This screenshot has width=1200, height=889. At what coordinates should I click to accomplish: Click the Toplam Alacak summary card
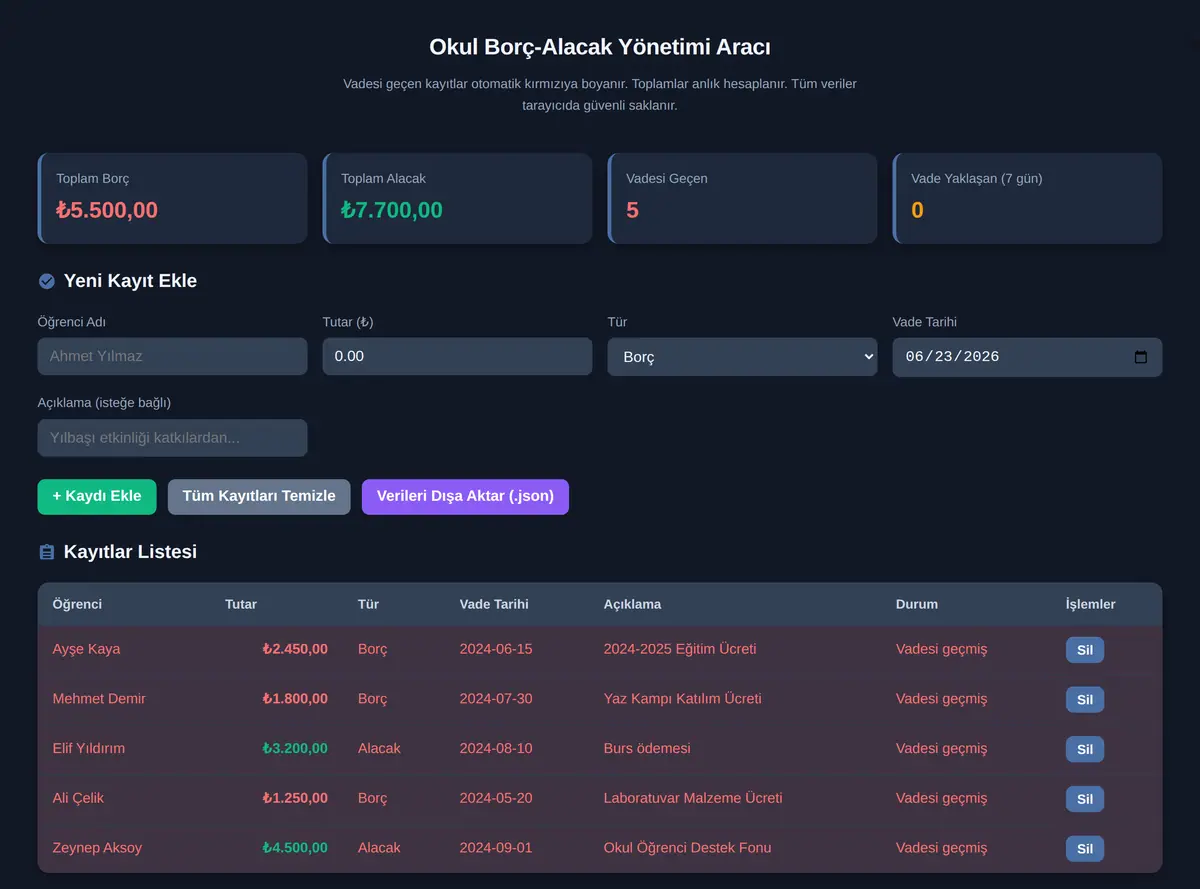pos(457,198)
